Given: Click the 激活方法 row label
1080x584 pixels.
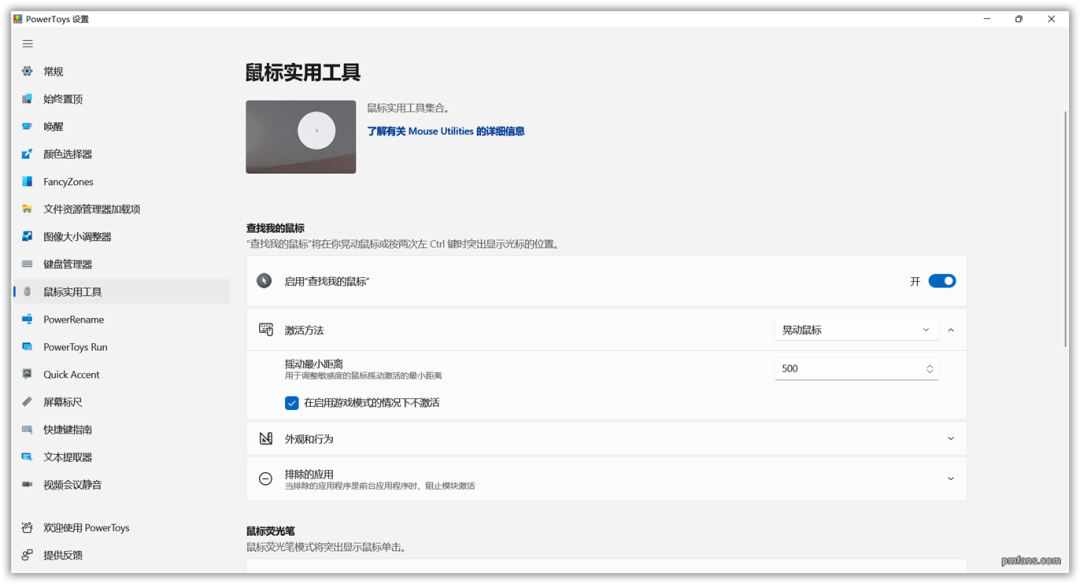Looking at the screenshot, I should click(304, 330).
